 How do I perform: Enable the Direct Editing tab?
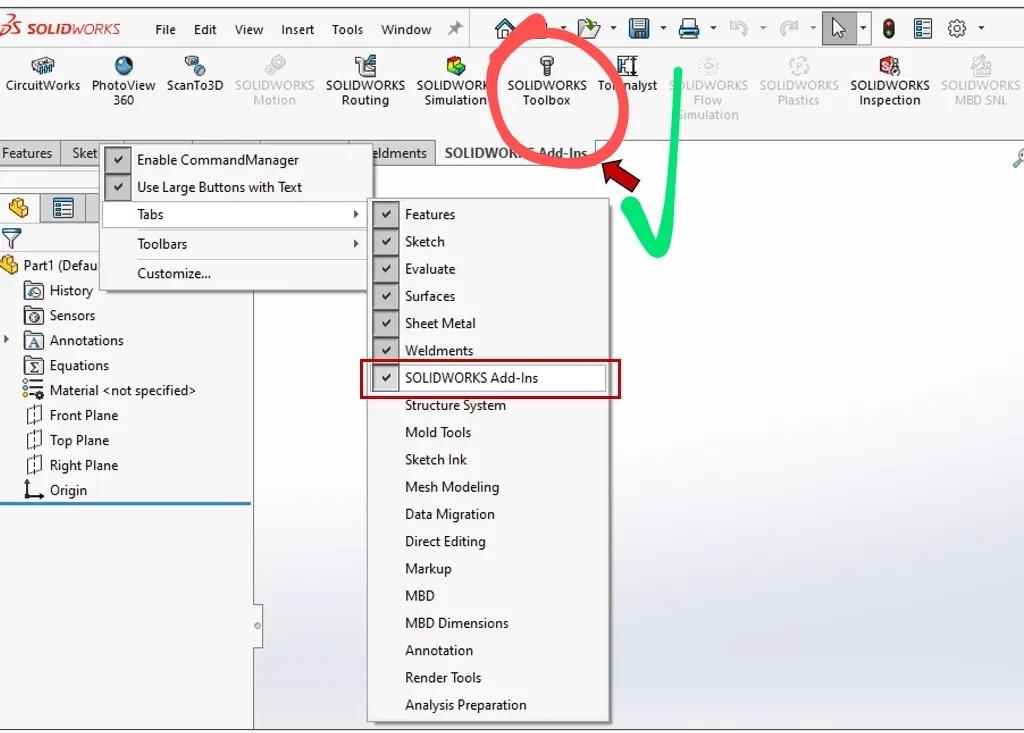pyautogui.click(x=445, y=542)
